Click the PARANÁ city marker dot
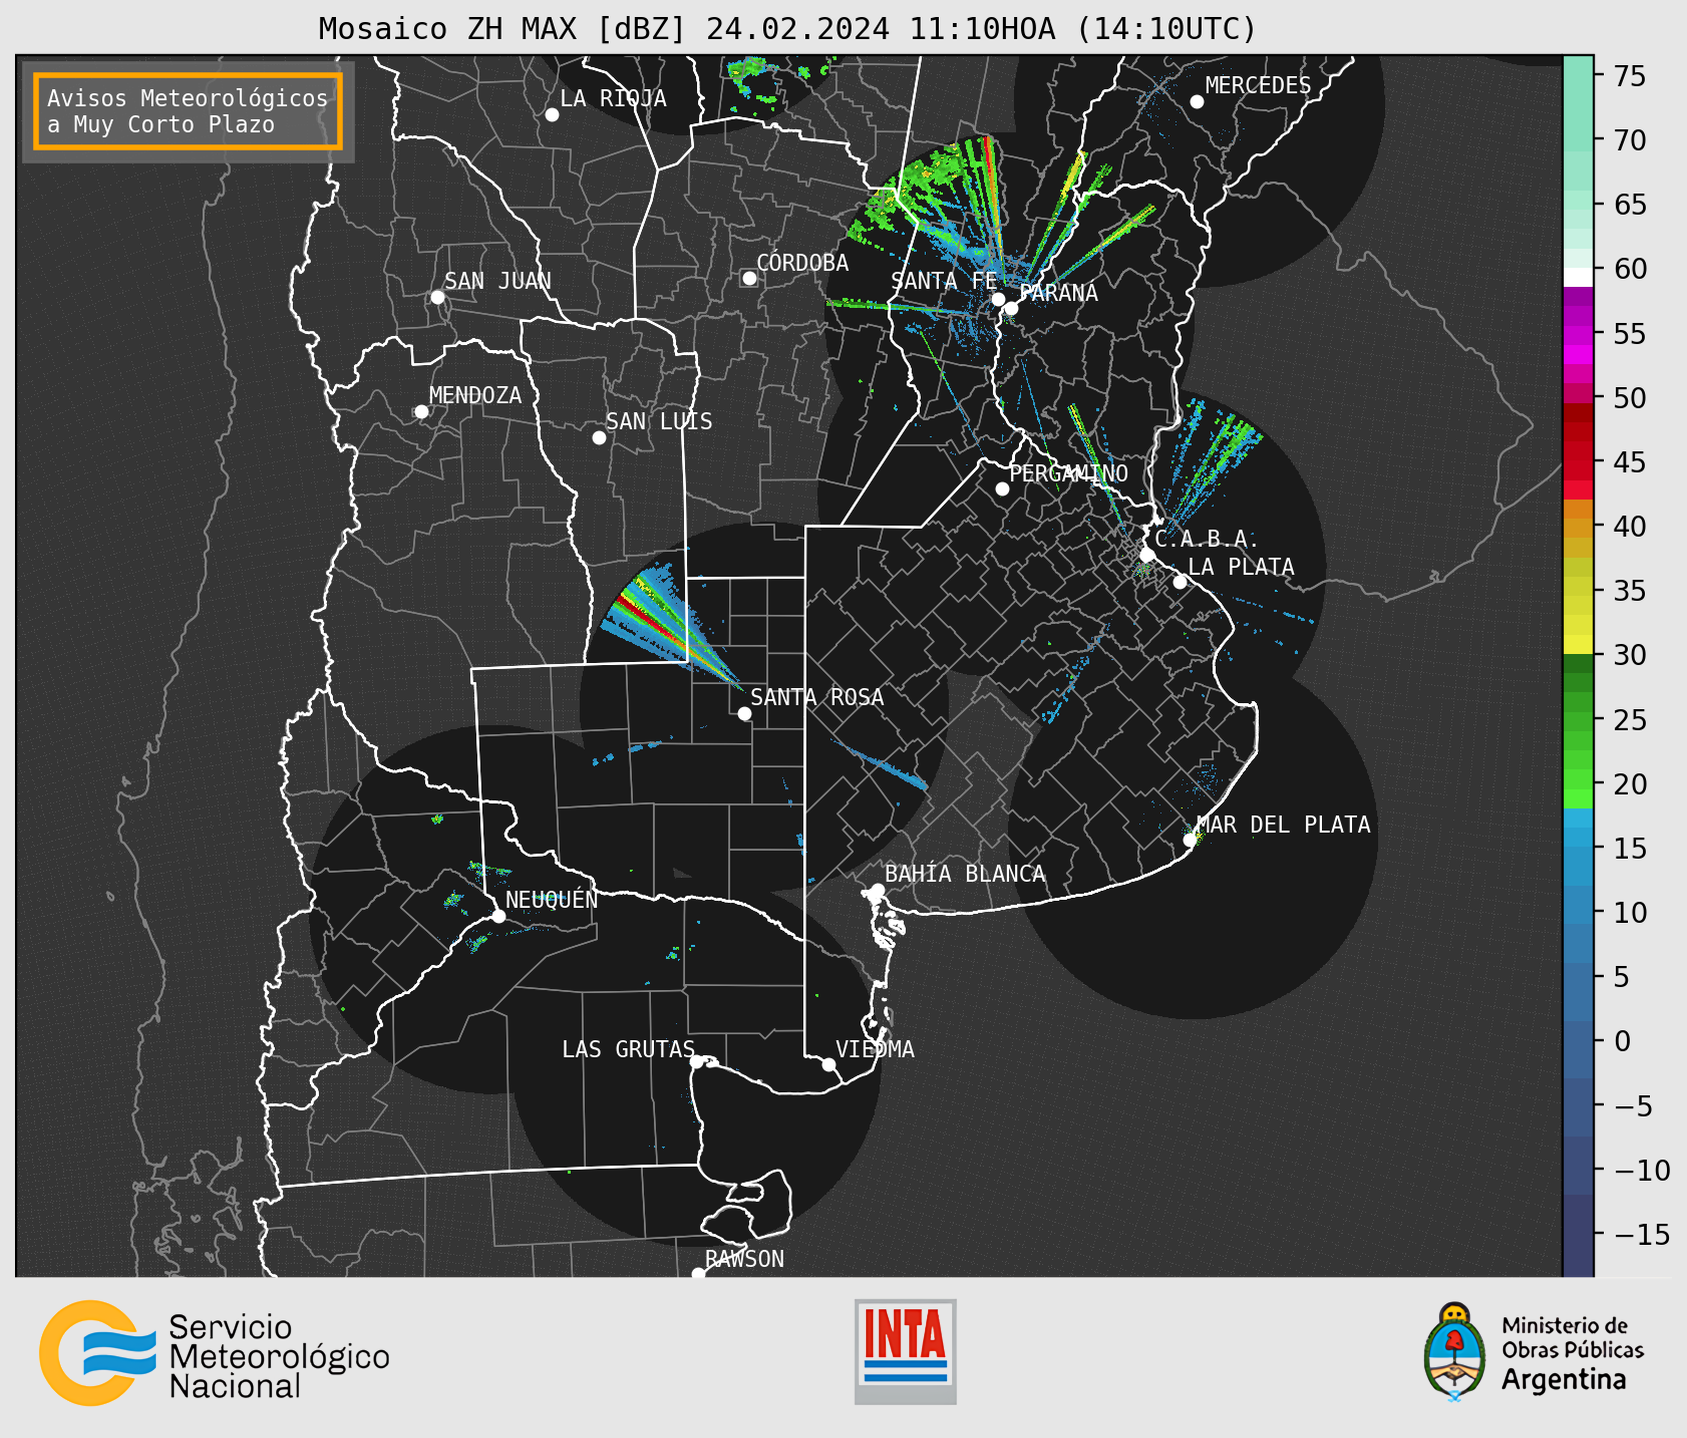The width and height of the screenshot is (1687, 1438). [x=1011, y=308]
